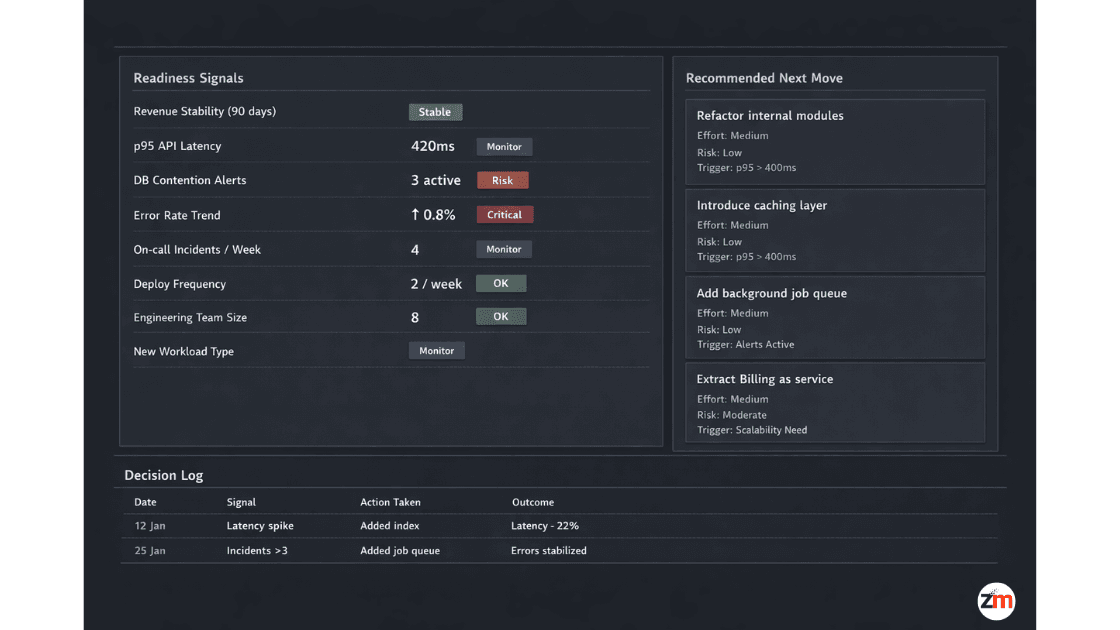
Task: Click the New Workload Type label
Action: (x=184, y=351)
